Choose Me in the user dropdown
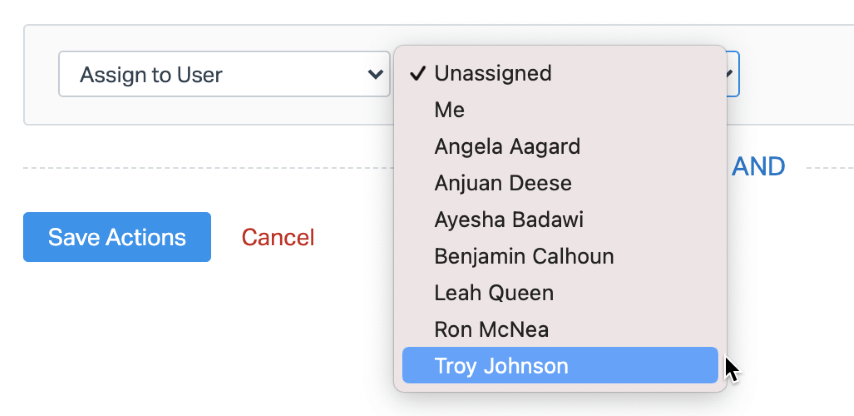 point(450,110)
